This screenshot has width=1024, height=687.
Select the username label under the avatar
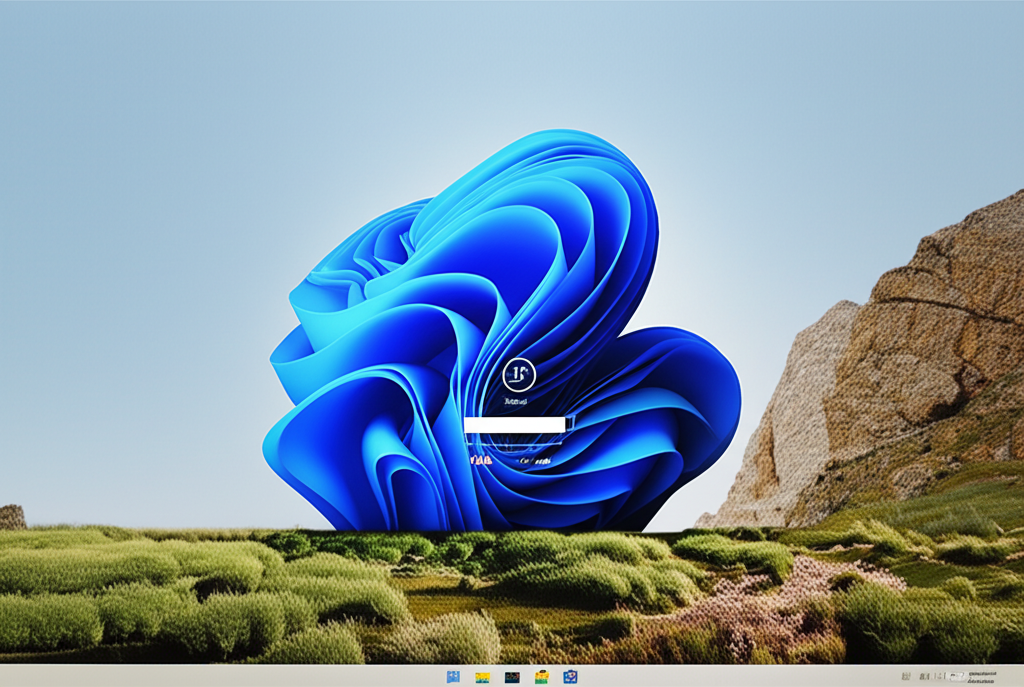pyautogui.click(x=516, y=402)
